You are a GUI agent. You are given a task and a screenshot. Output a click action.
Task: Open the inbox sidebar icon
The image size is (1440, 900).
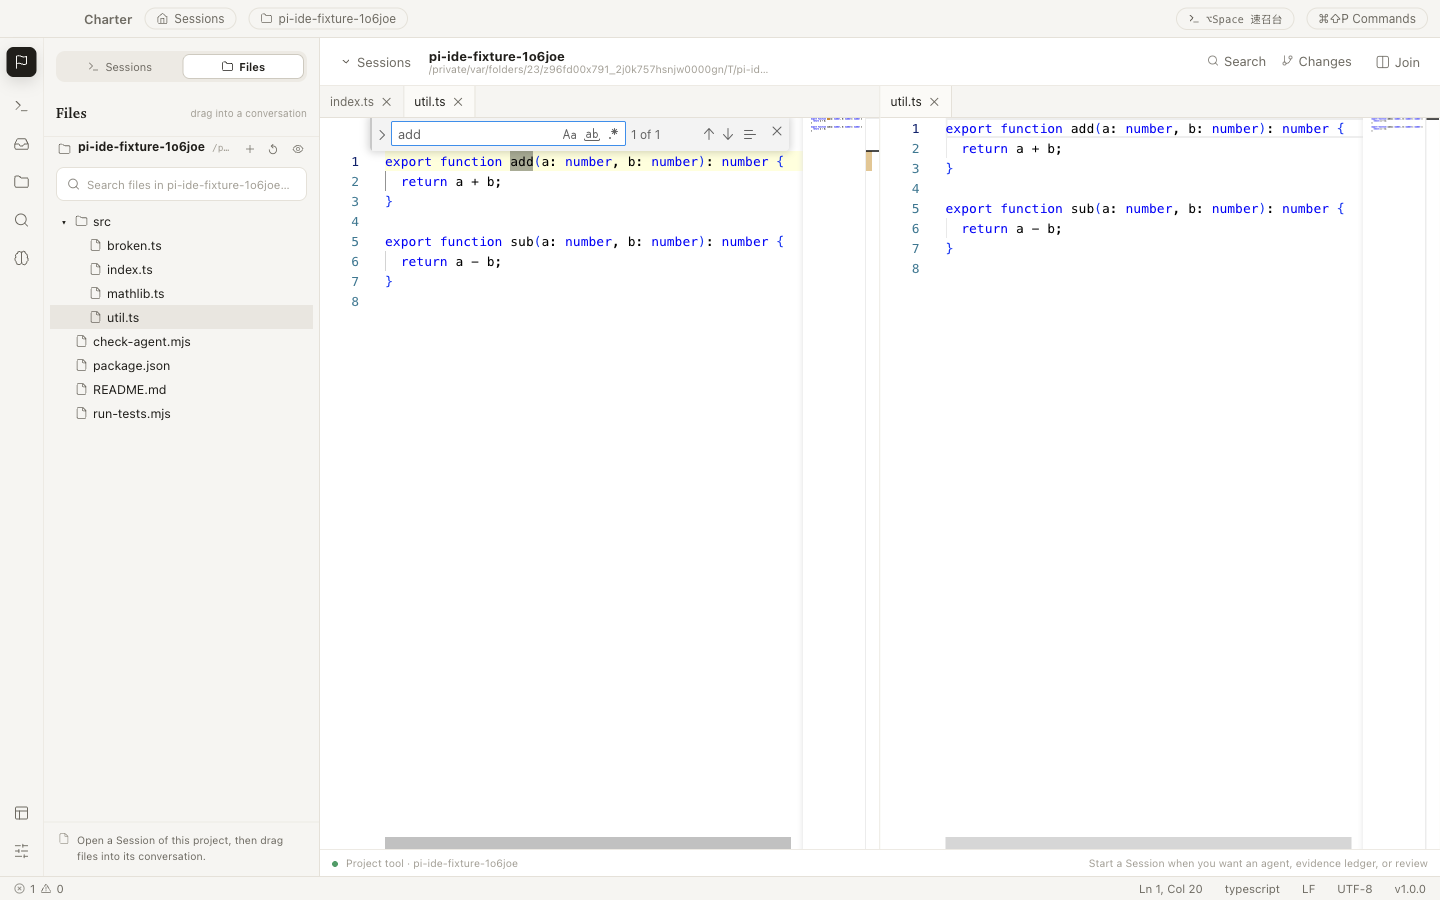pyautogui.click(x=21, y=144)
